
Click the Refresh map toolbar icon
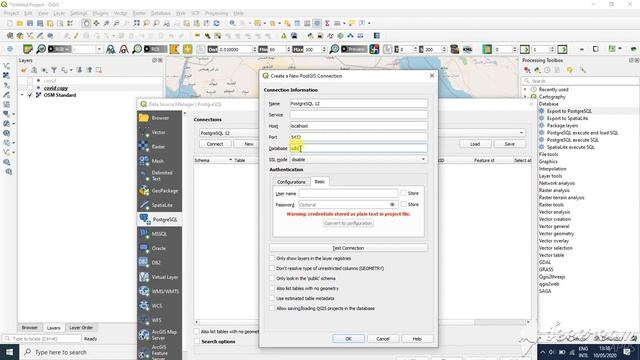[x=216, y=23]
